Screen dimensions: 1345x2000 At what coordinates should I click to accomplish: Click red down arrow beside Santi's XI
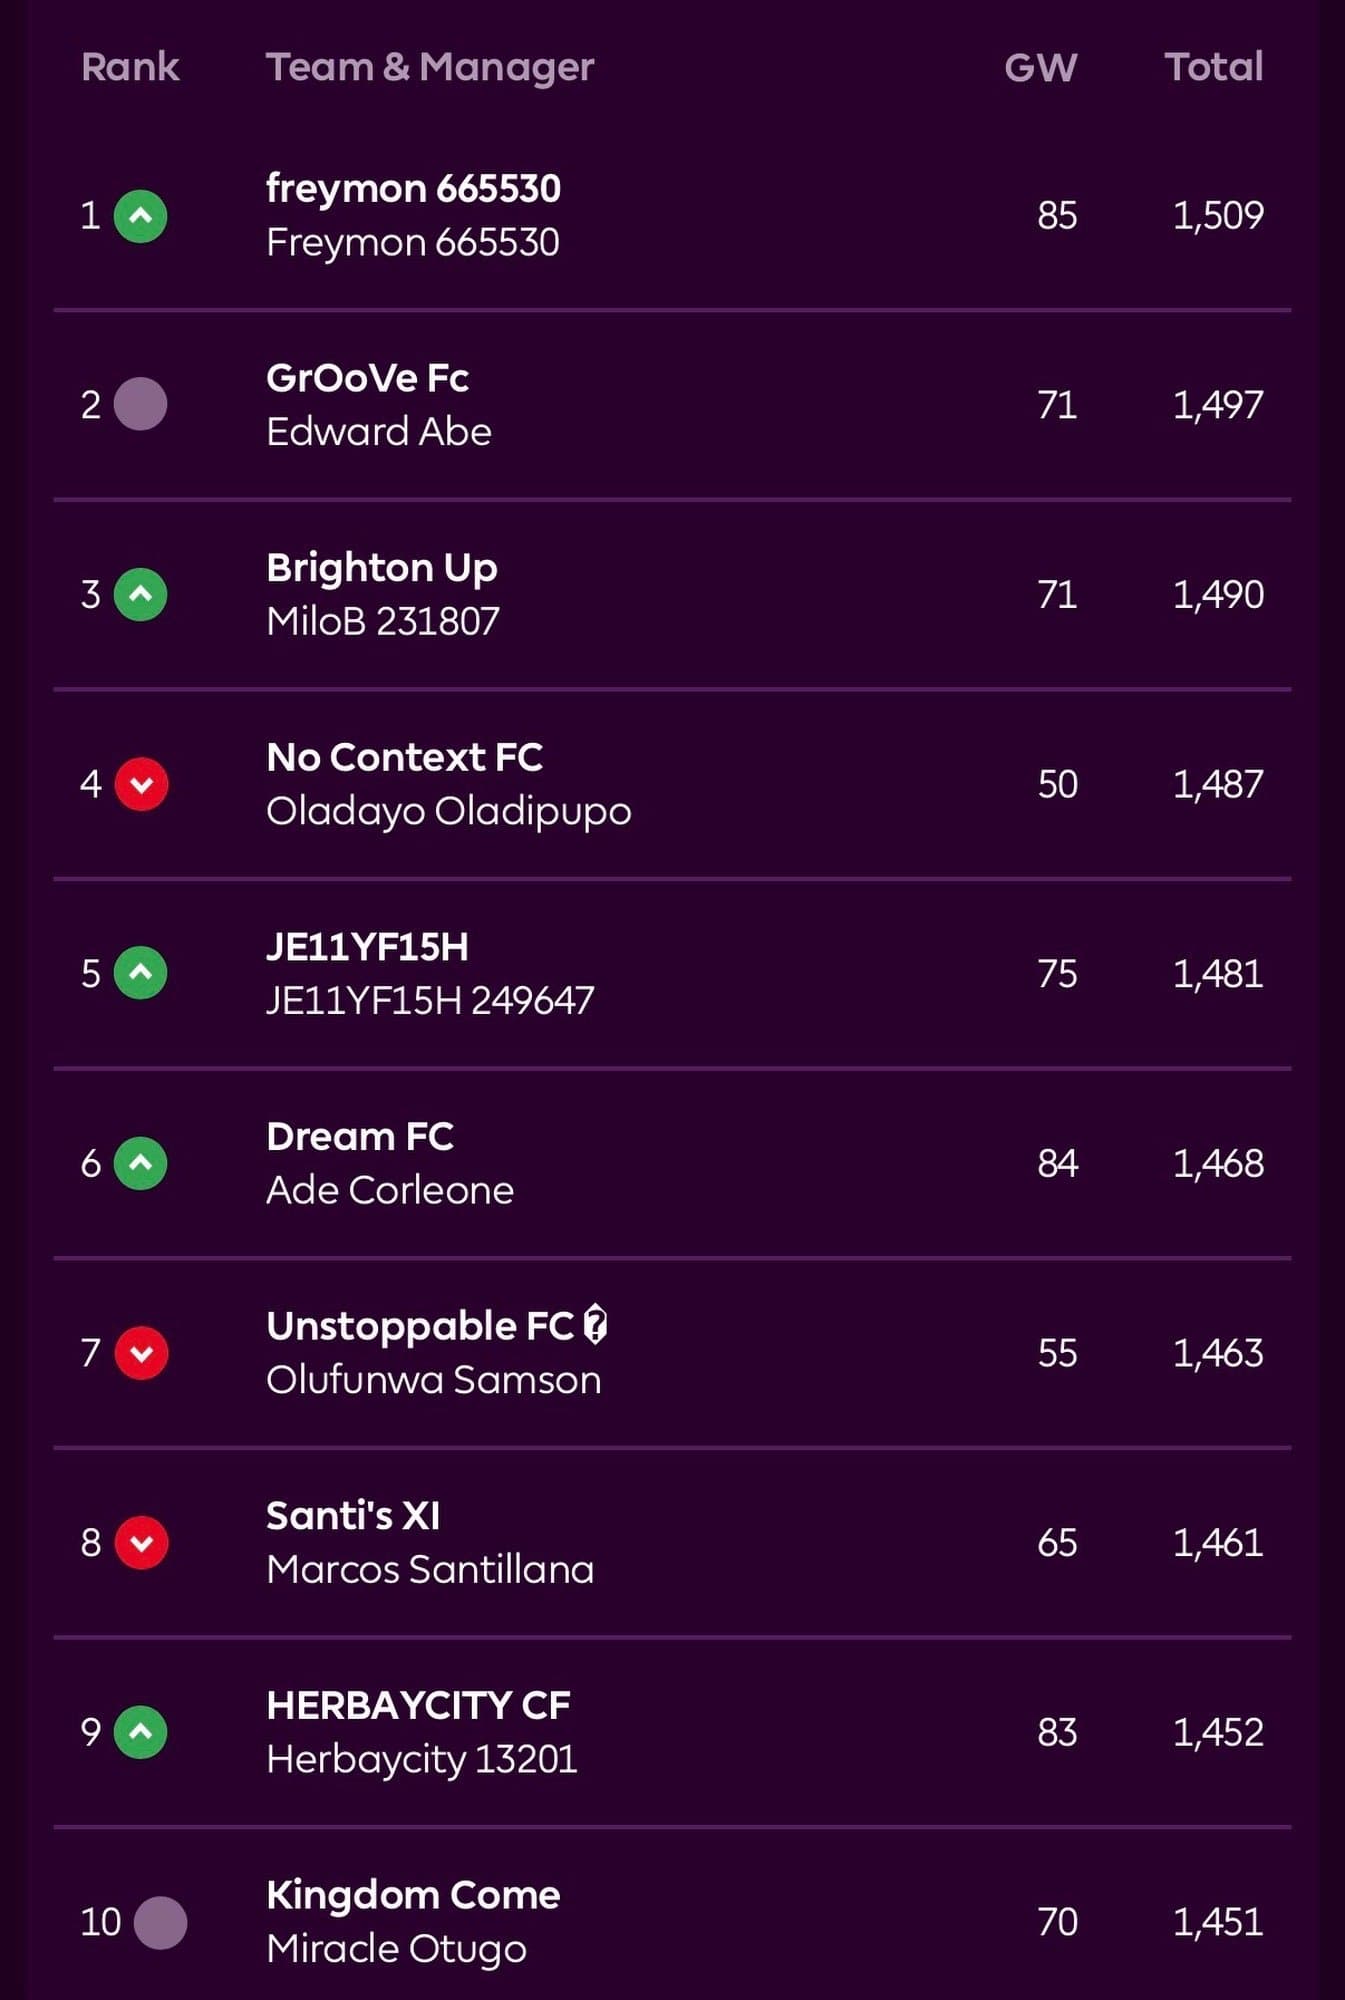(141, 1542)
